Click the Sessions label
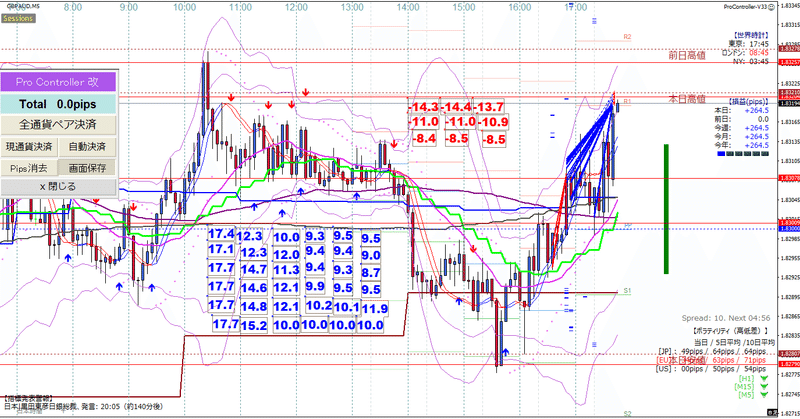Screen dimensions: 800x419 pyautogui.click(x=18, y=18)
